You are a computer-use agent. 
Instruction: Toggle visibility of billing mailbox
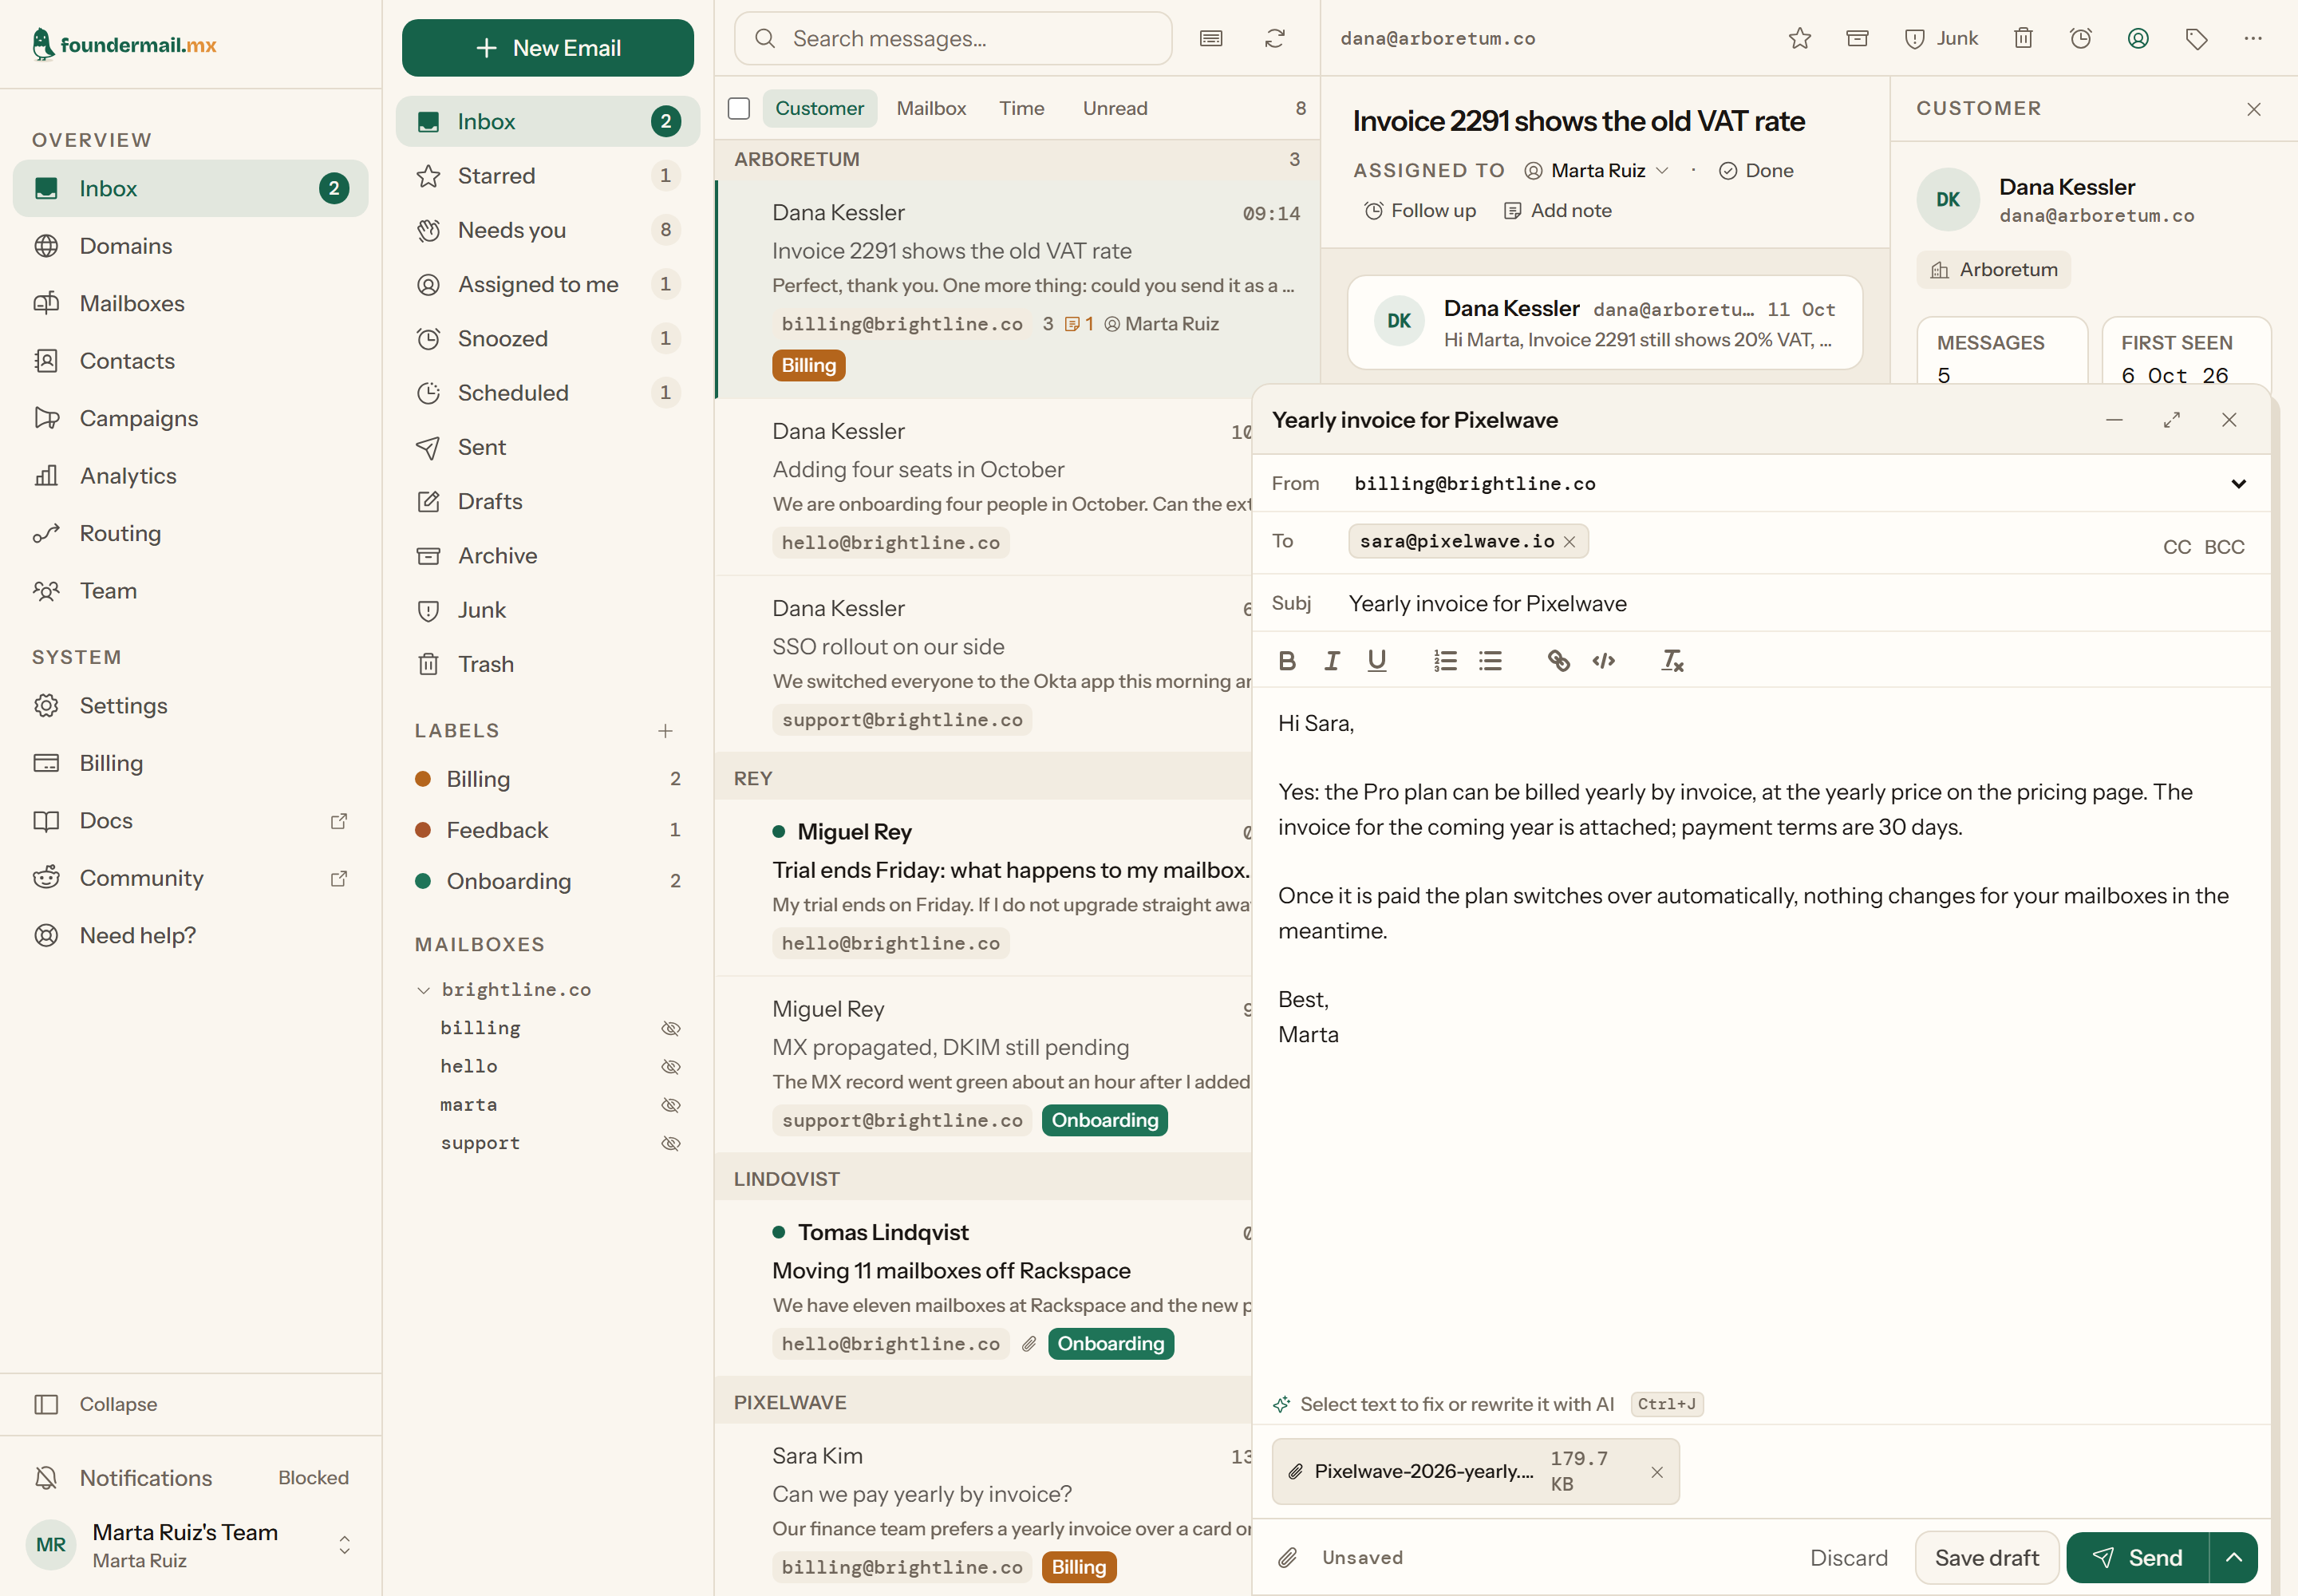click(671, 1028)
